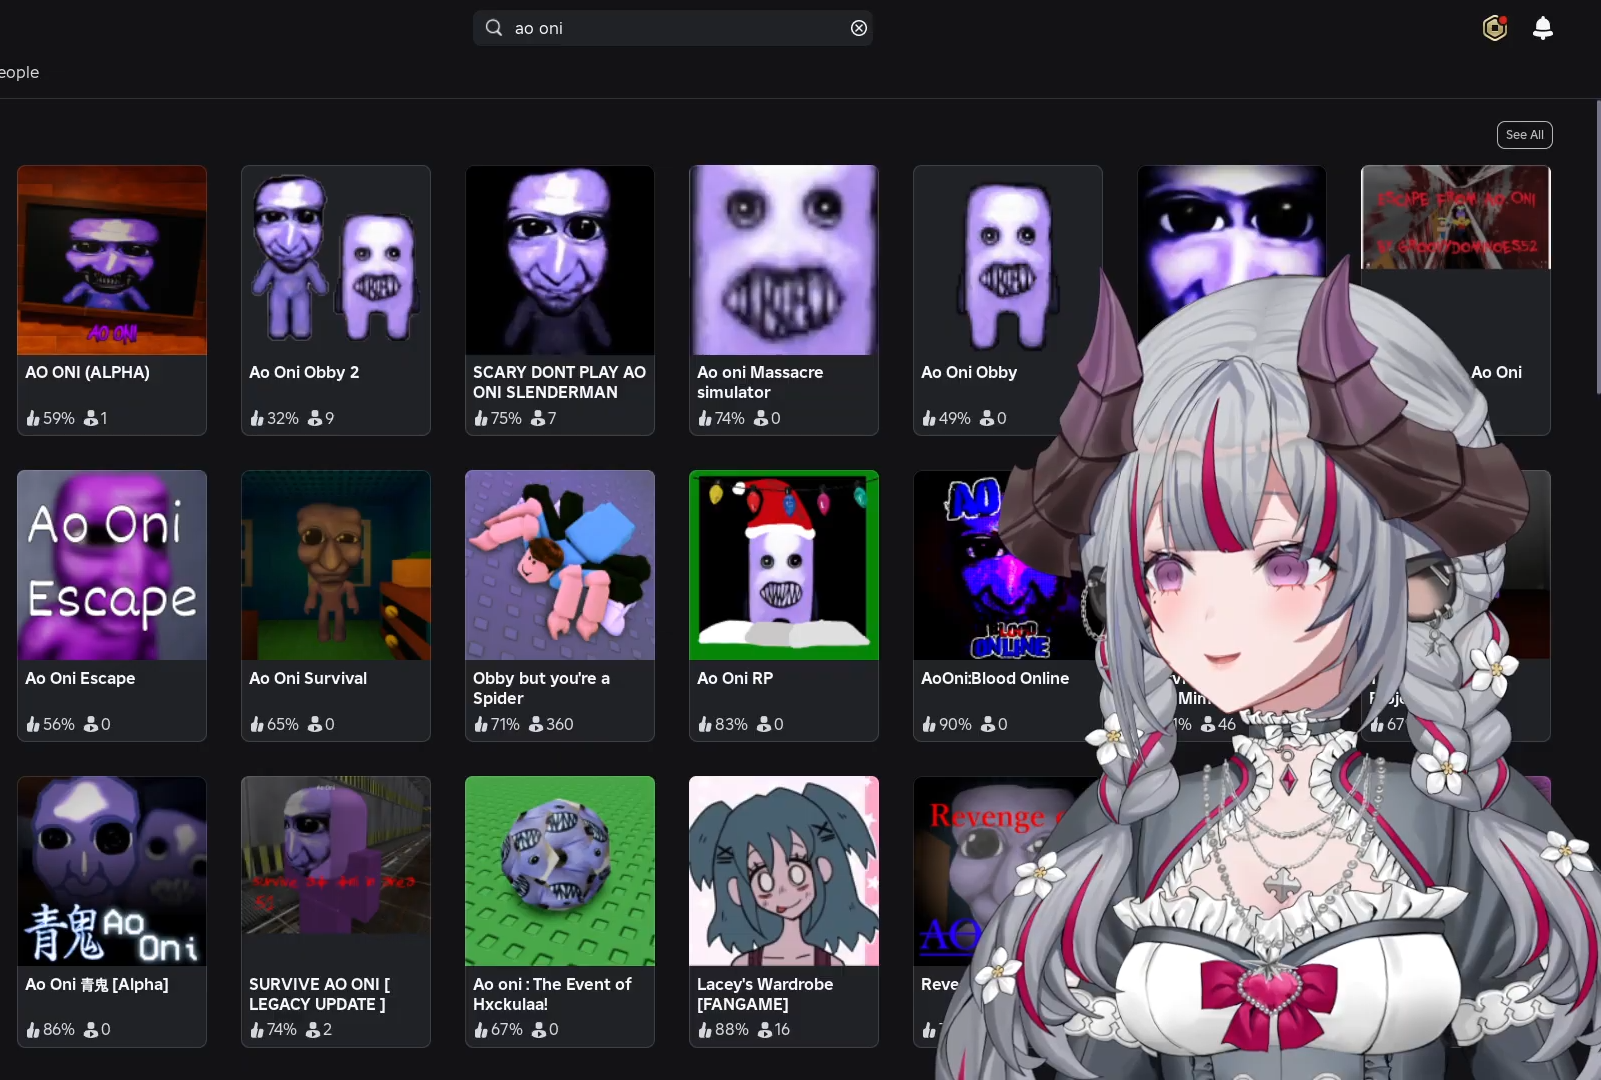The image size is (1601, 1080).
Task: Click 'SURVIVE AO ONI [ LEGACY UPDATE ]' title
Action: click(320, 994)
